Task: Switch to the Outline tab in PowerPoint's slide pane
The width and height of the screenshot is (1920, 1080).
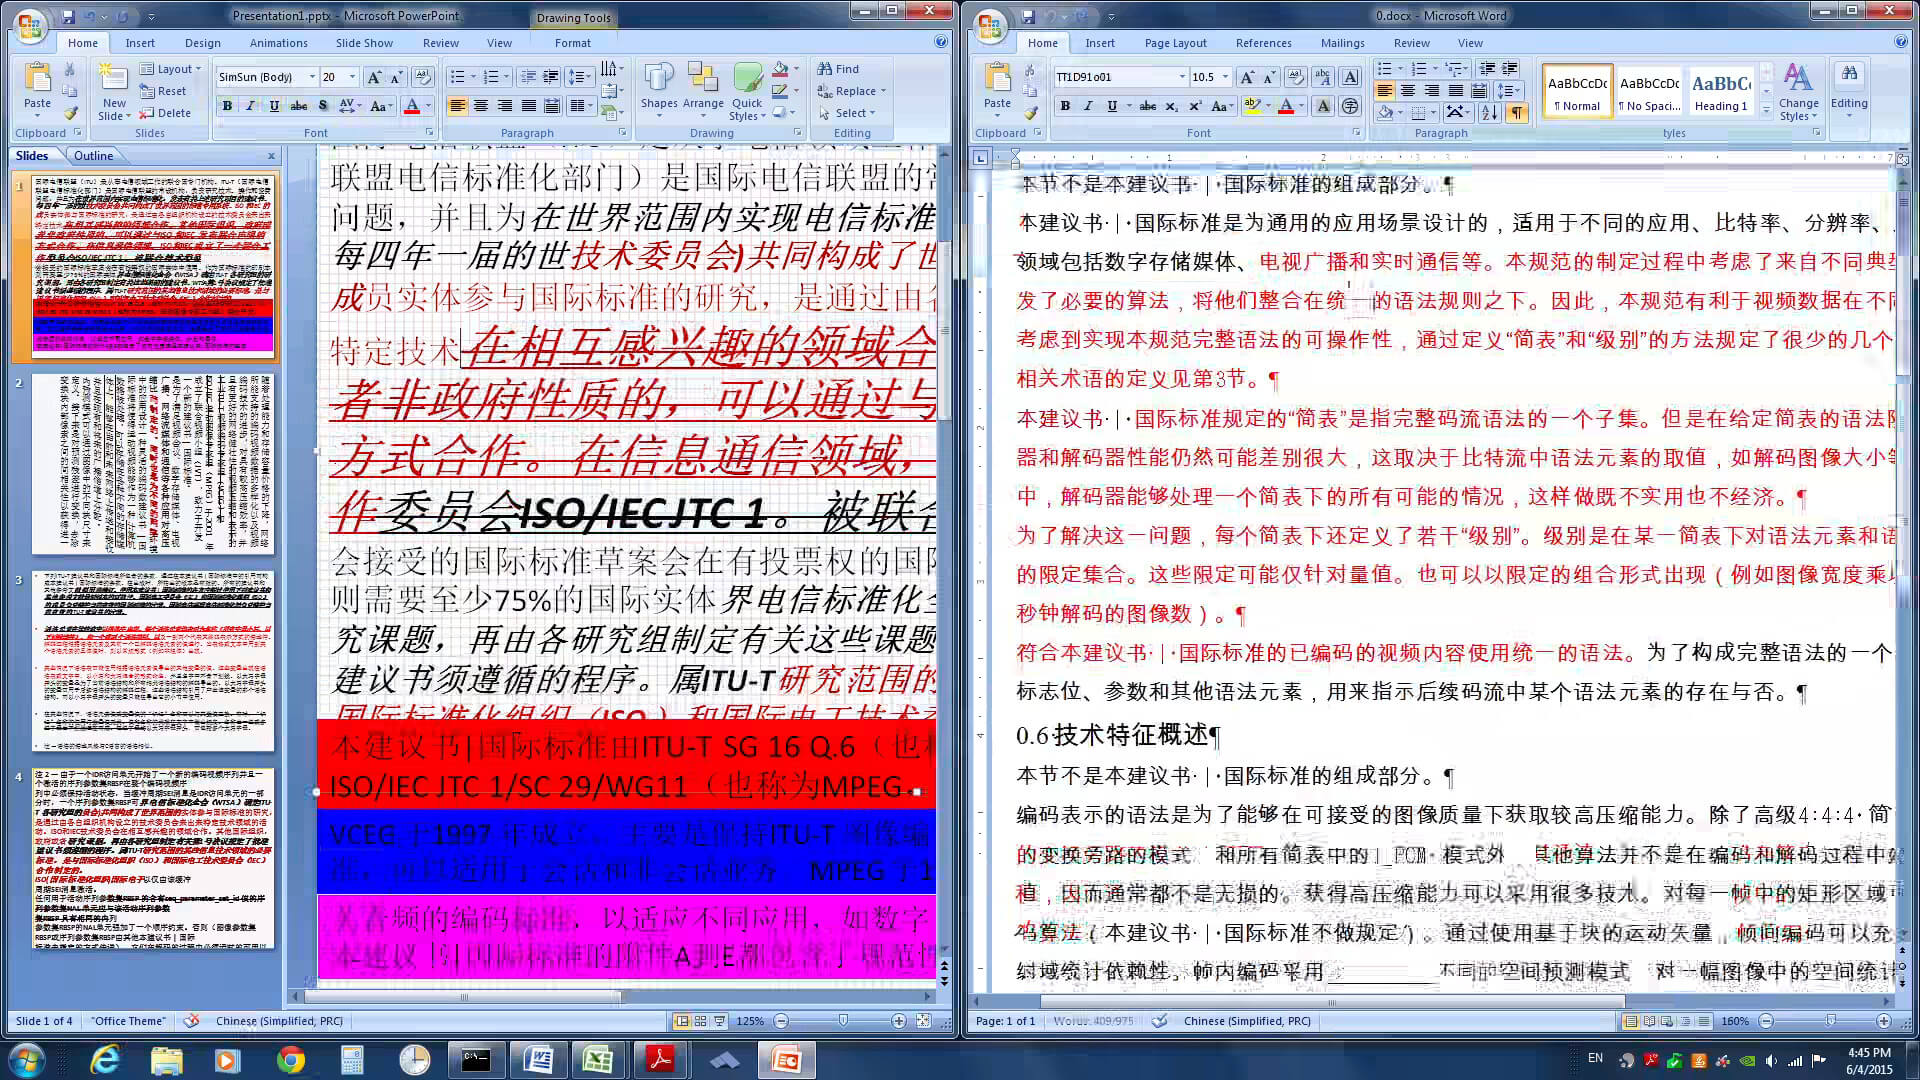Action: (x=93, y=156)
